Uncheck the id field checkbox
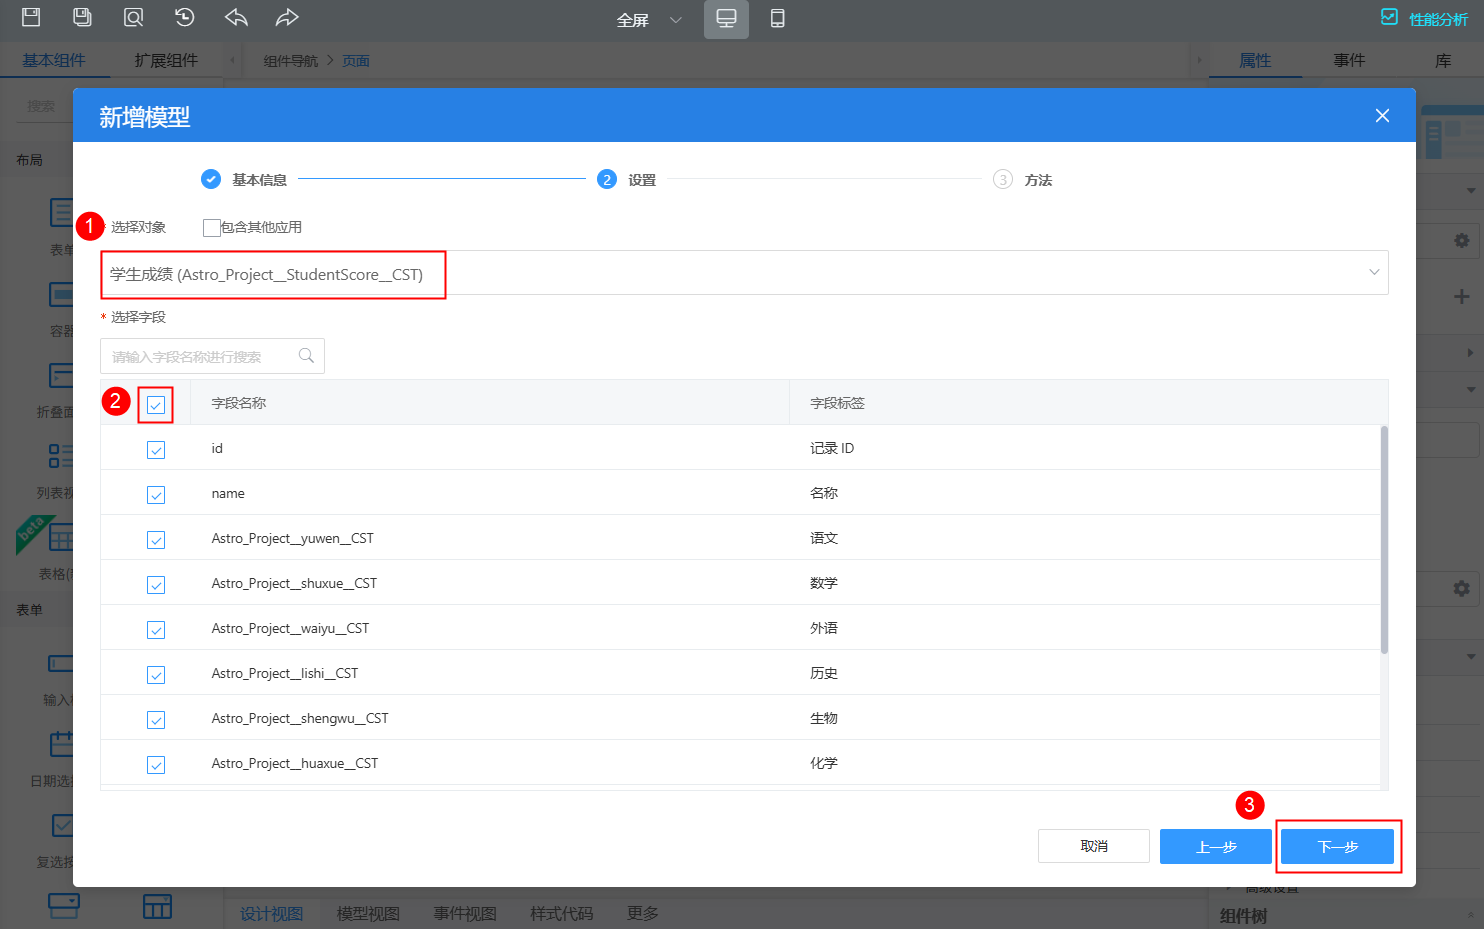Screen dimensions: 1484x929 (156, 449)
